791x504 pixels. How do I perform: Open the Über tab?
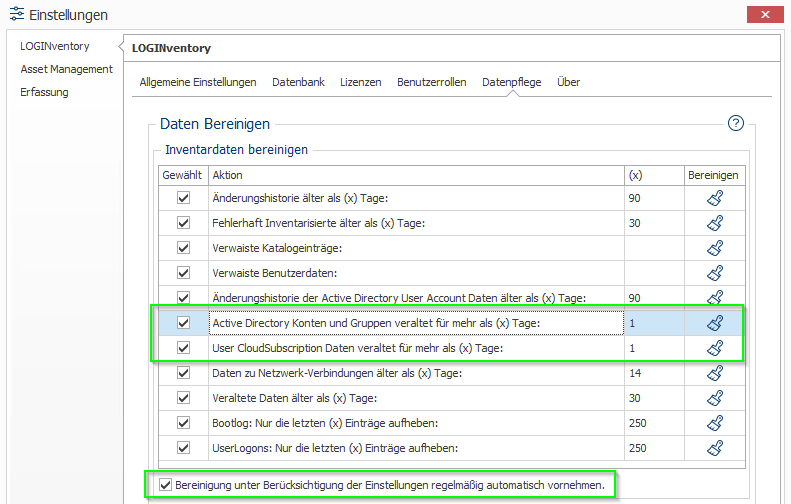coord(569,82)
